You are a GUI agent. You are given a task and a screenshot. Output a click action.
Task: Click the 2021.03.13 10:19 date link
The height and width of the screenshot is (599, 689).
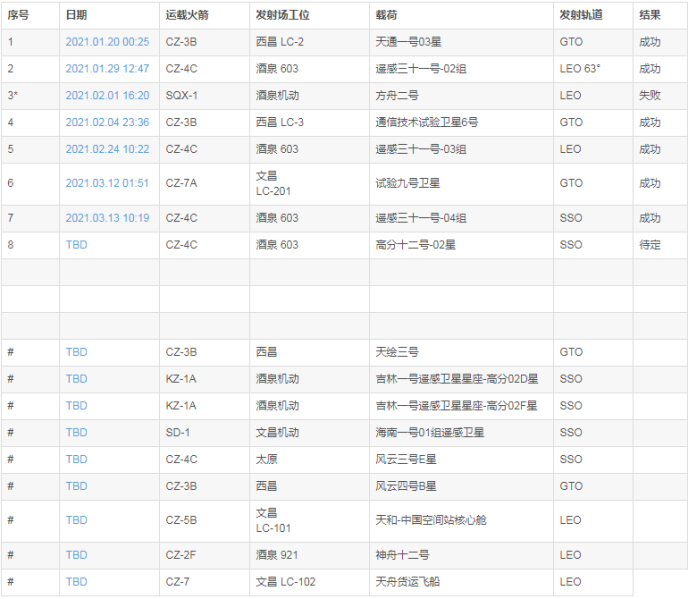[x=107, y=219]
